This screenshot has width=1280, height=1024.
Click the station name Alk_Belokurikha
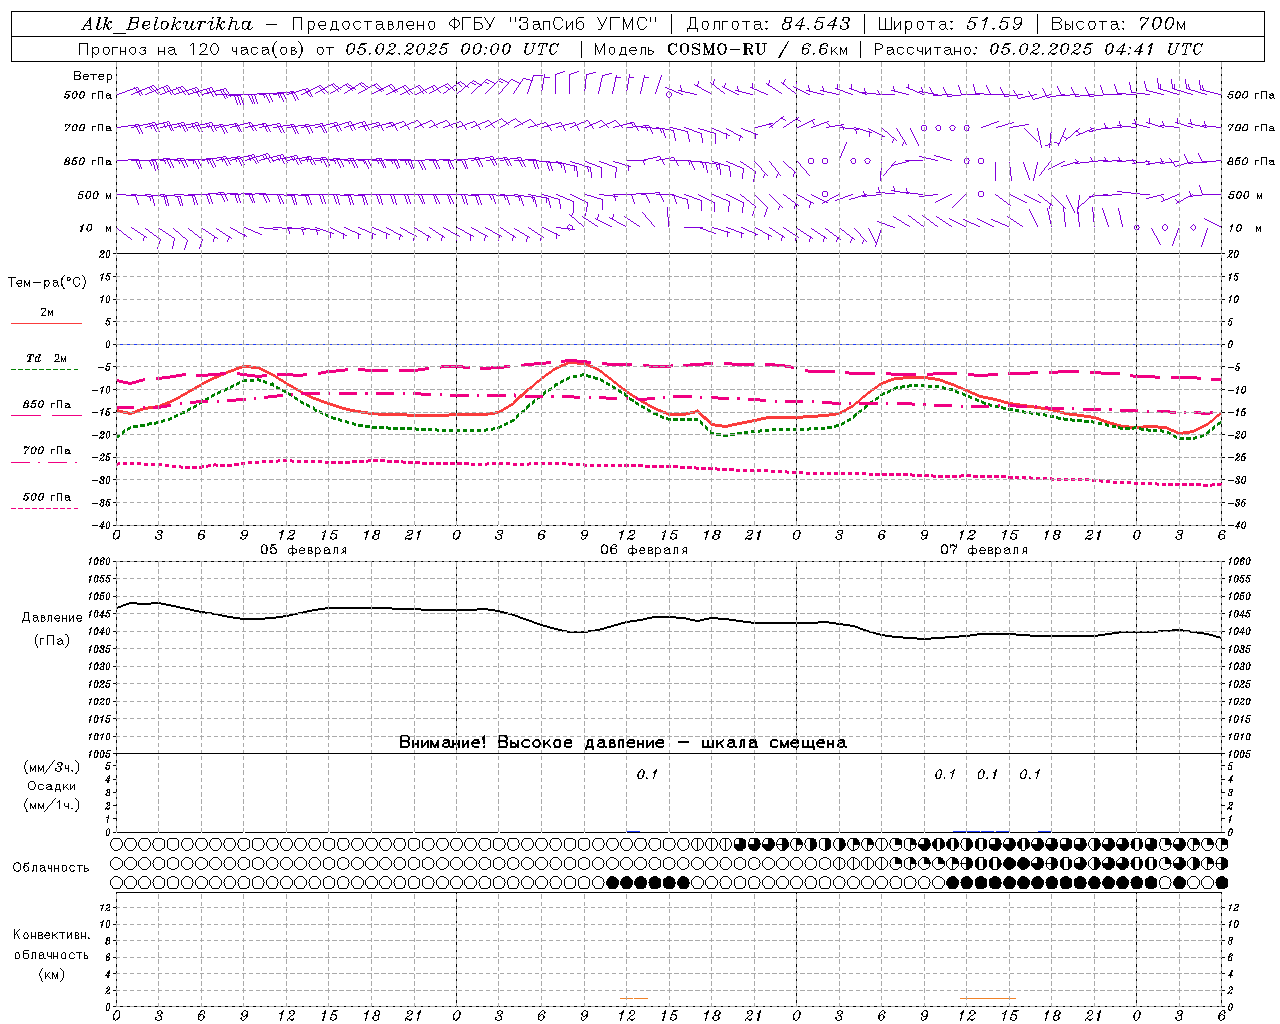pyautogui.click(x=167, y=24)
